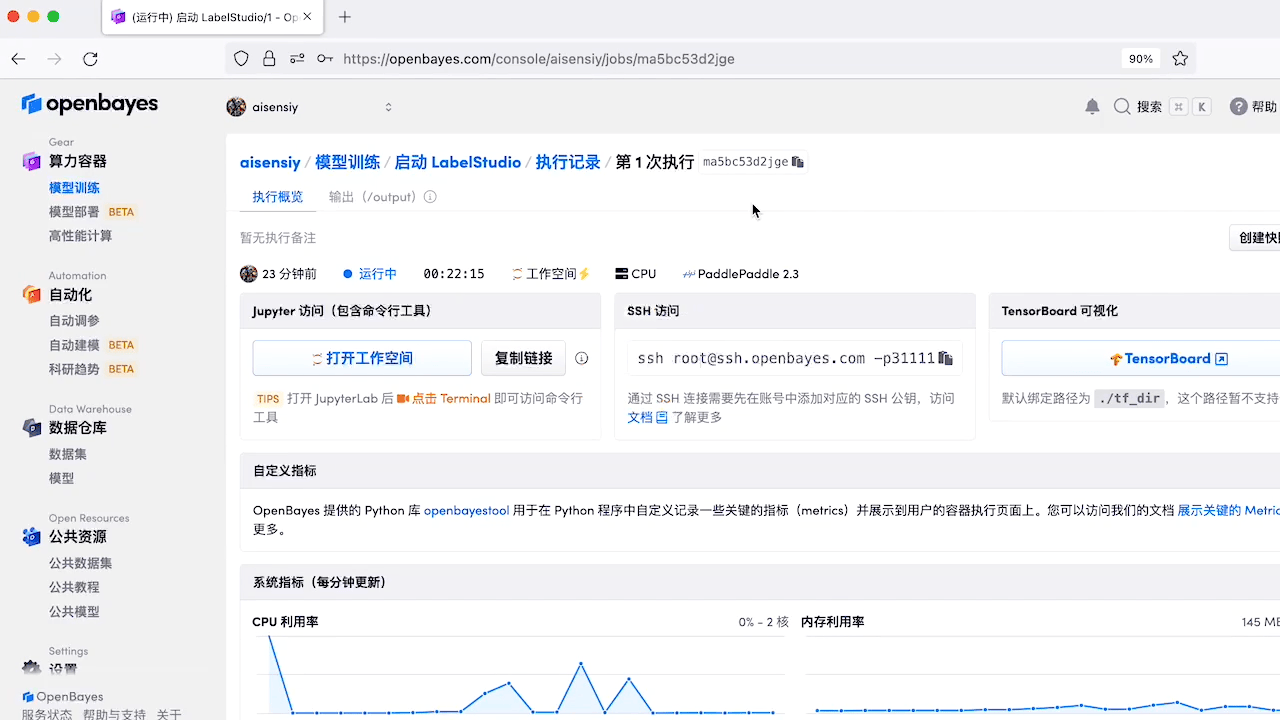Image resolution: width=1280 pixels, height=720 pixels.
Task: Reload the page in browser
Action: 90,59
